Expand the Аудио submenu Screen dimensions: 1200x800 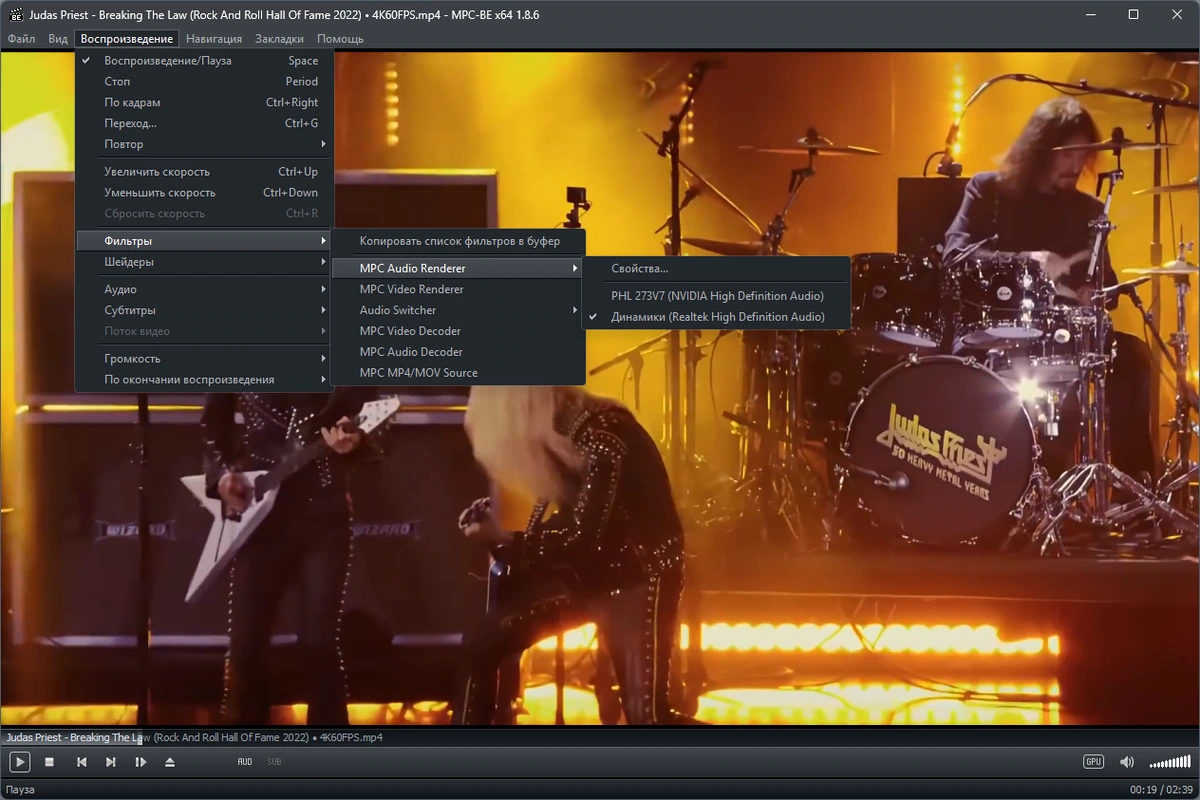(x=204, y=289)
